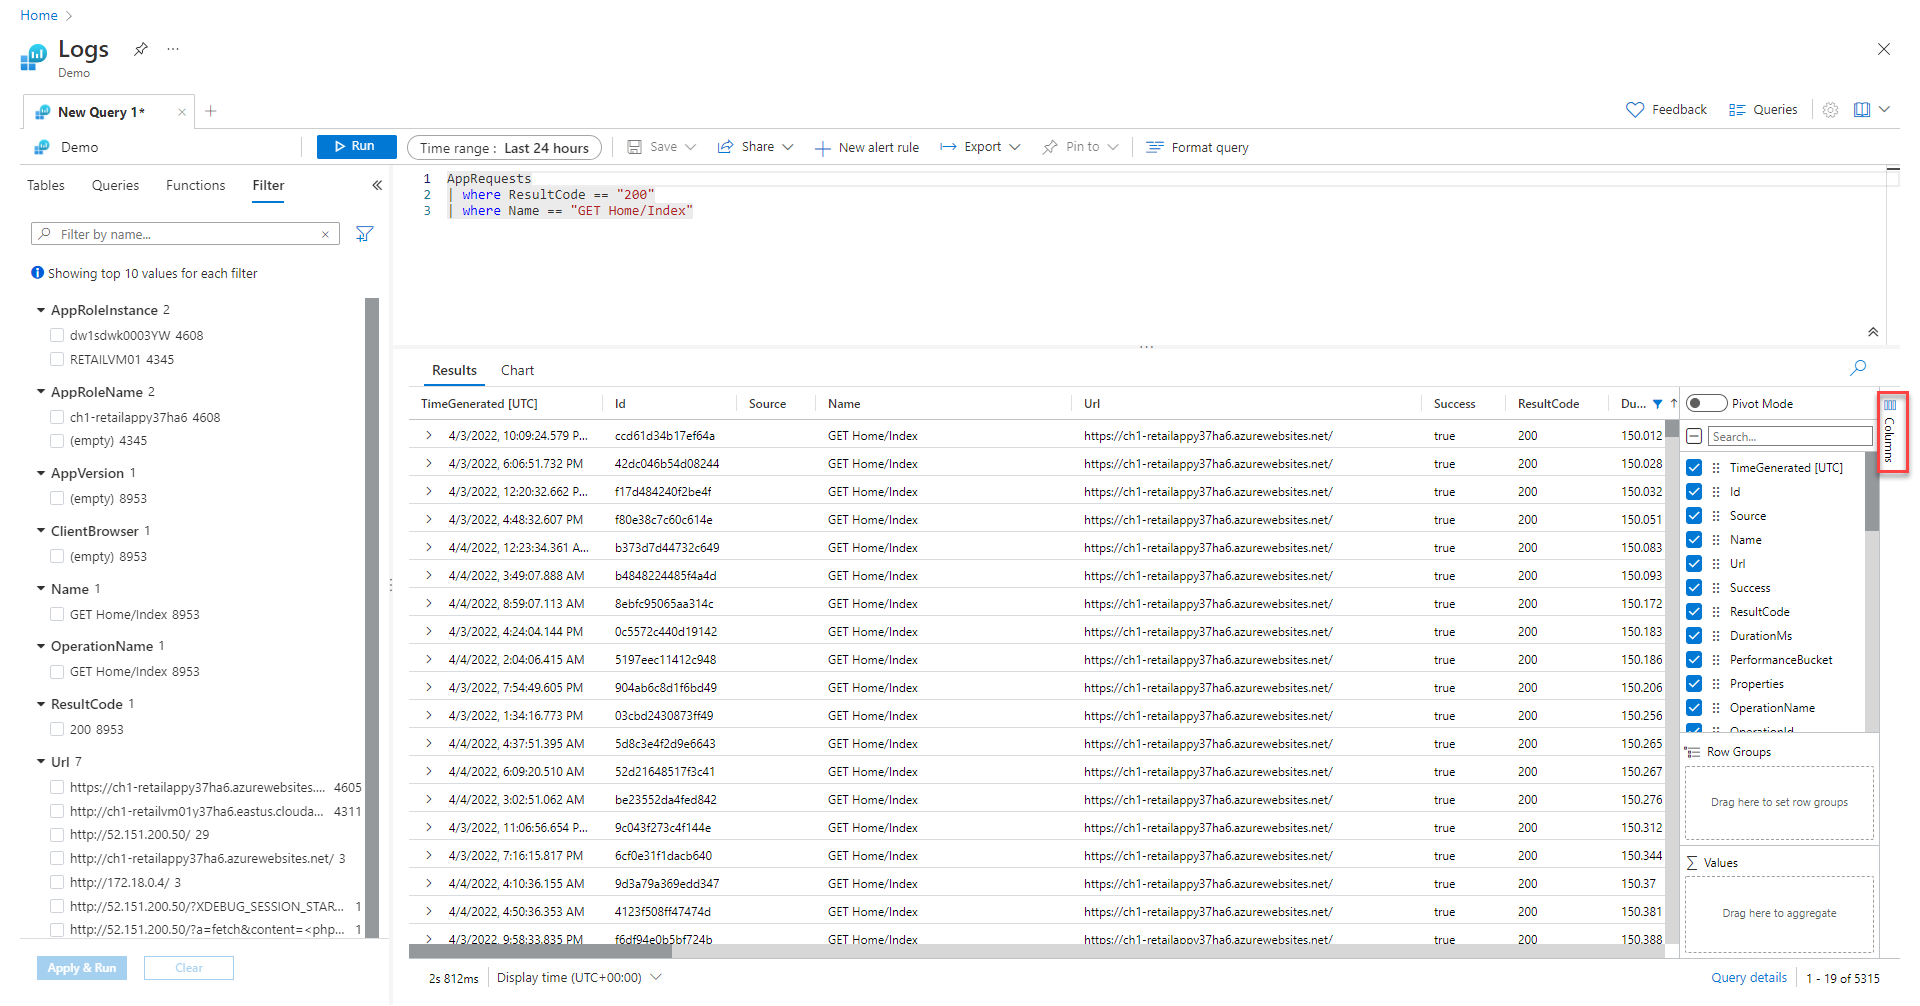Open the settings gear icon

click(1830, 110)
